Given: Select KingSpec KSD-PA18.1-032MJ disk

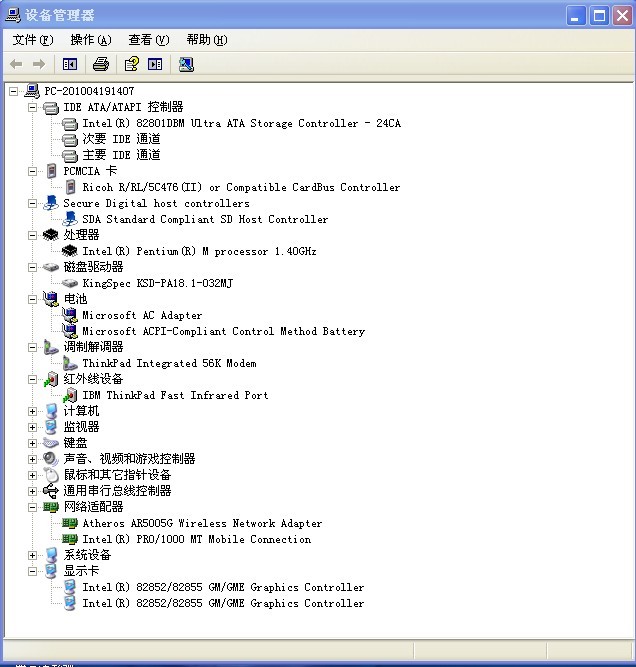Looking at the screenshot, I should pyautogui.click(x=157, y=283).
